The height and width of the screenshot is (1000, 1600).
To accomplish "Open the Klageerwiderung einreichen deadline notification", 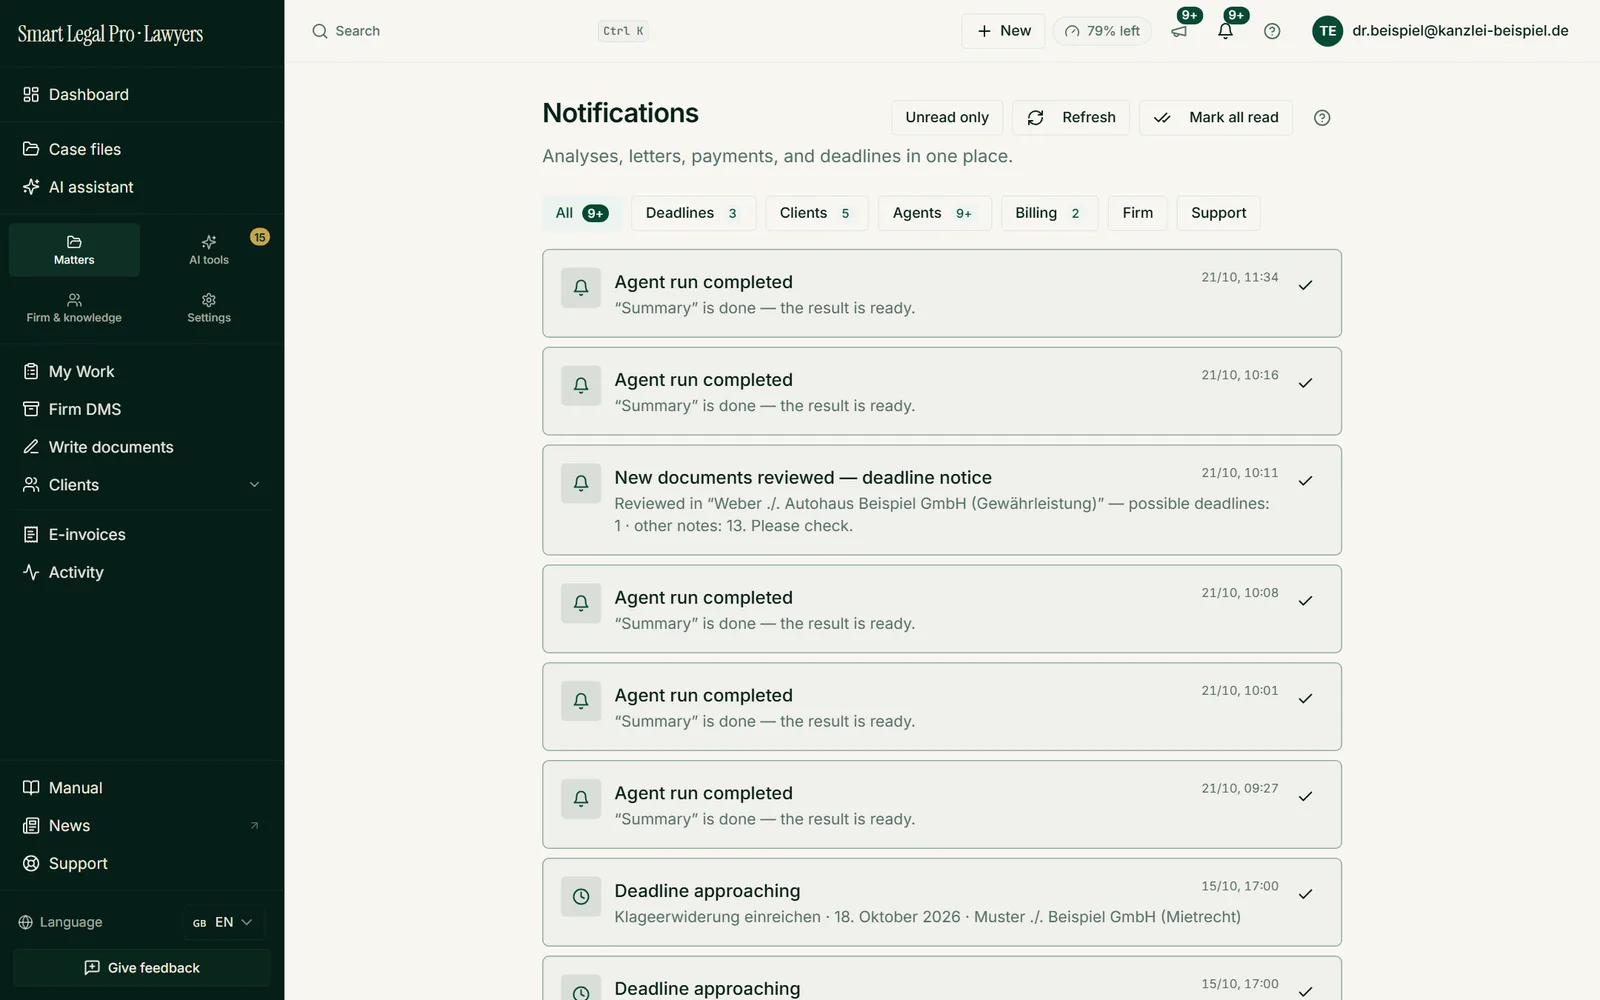I will 942,902.
